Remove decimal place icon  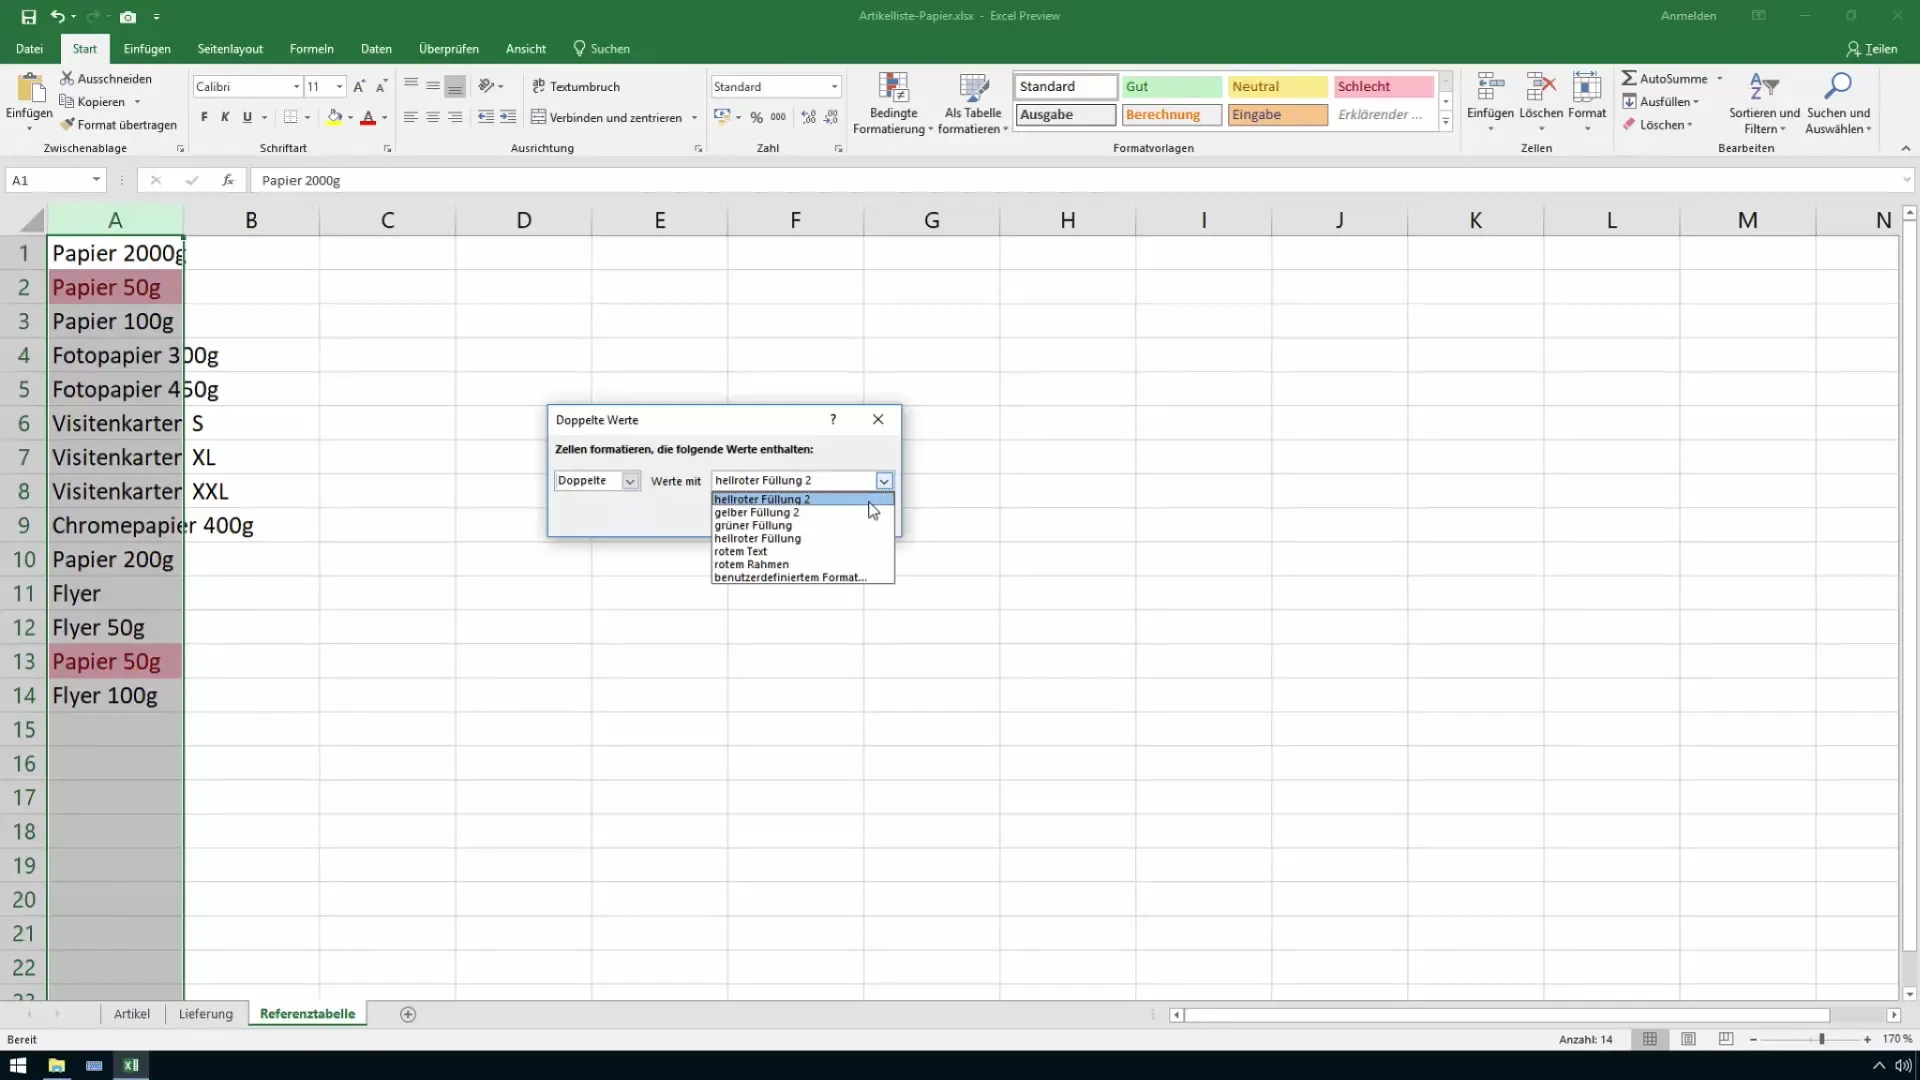831,117
